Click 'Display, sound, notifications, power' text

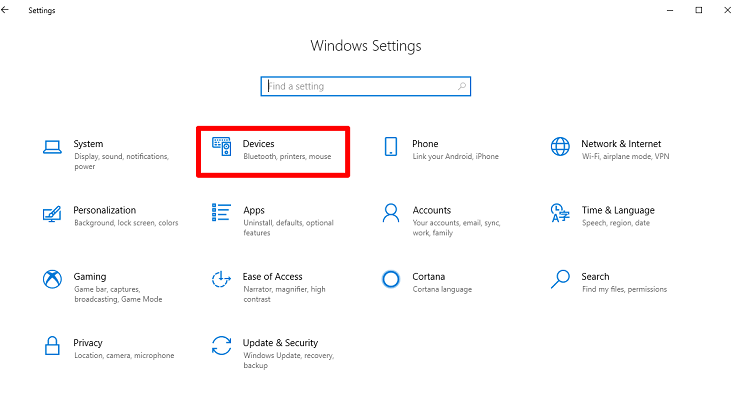click(121, 161)
